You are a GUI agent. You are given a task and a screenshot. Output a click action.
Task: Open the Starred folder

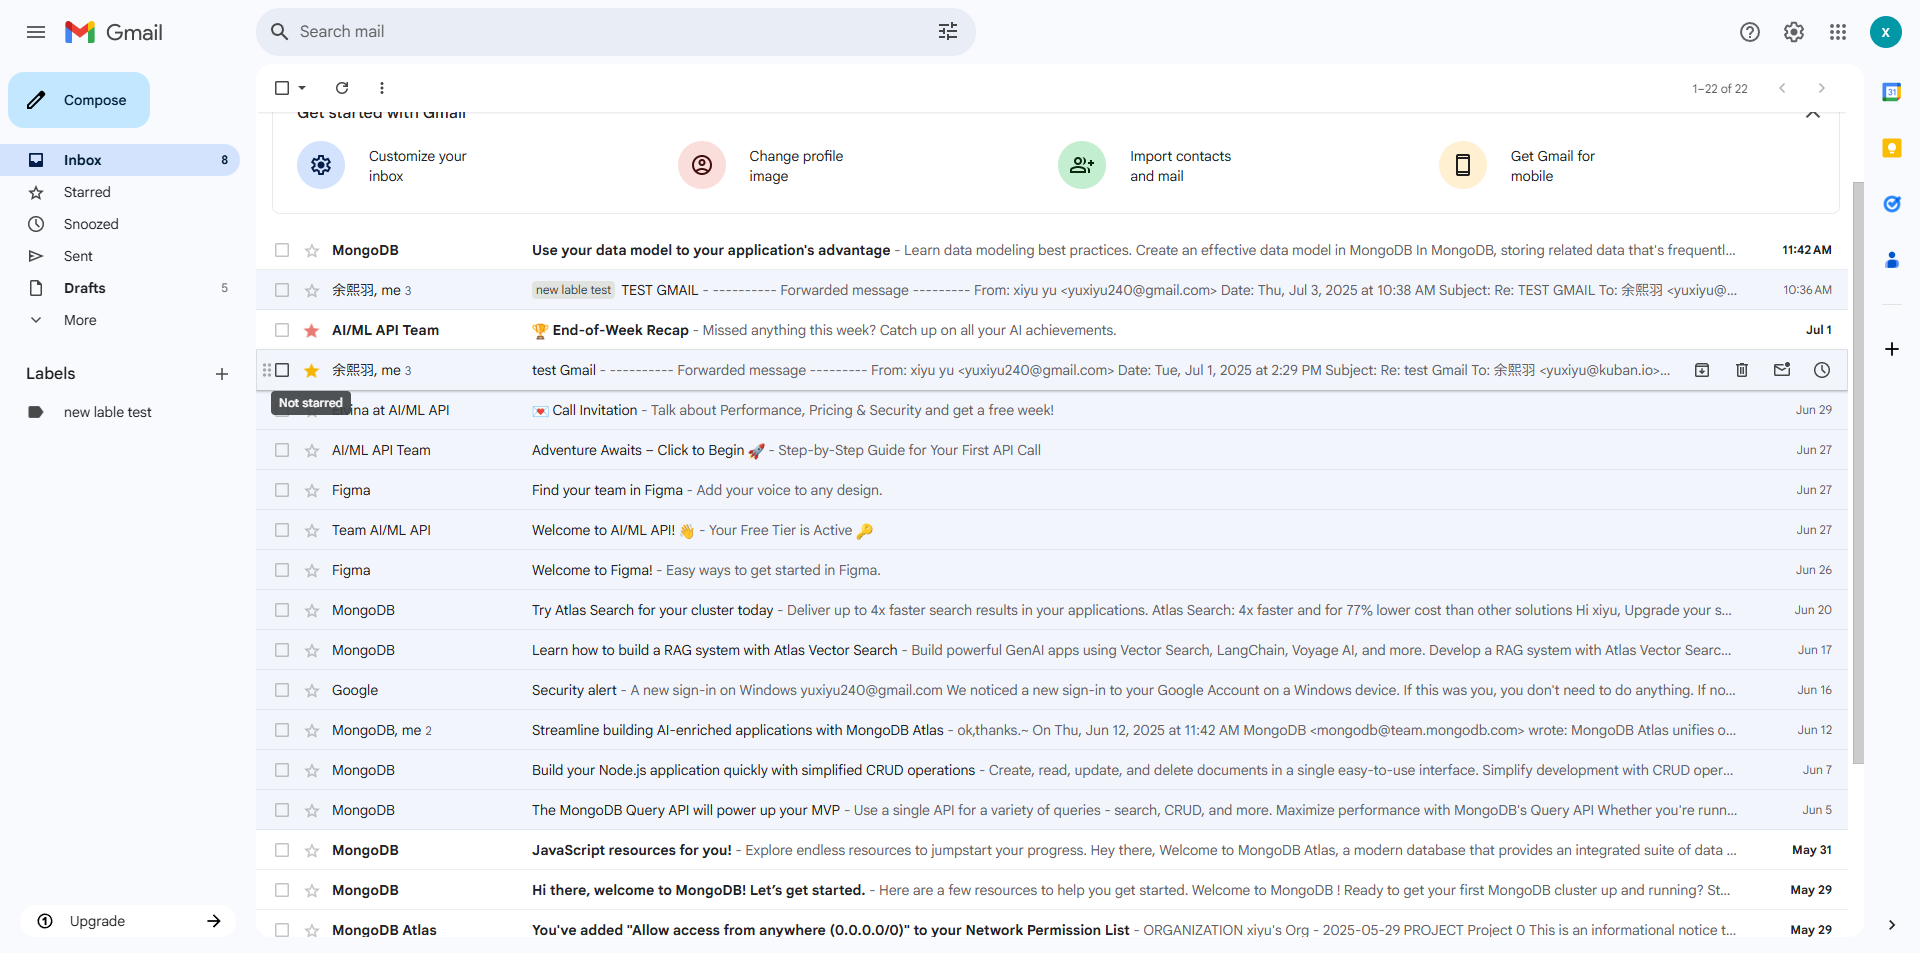click(x=87, y=192)
